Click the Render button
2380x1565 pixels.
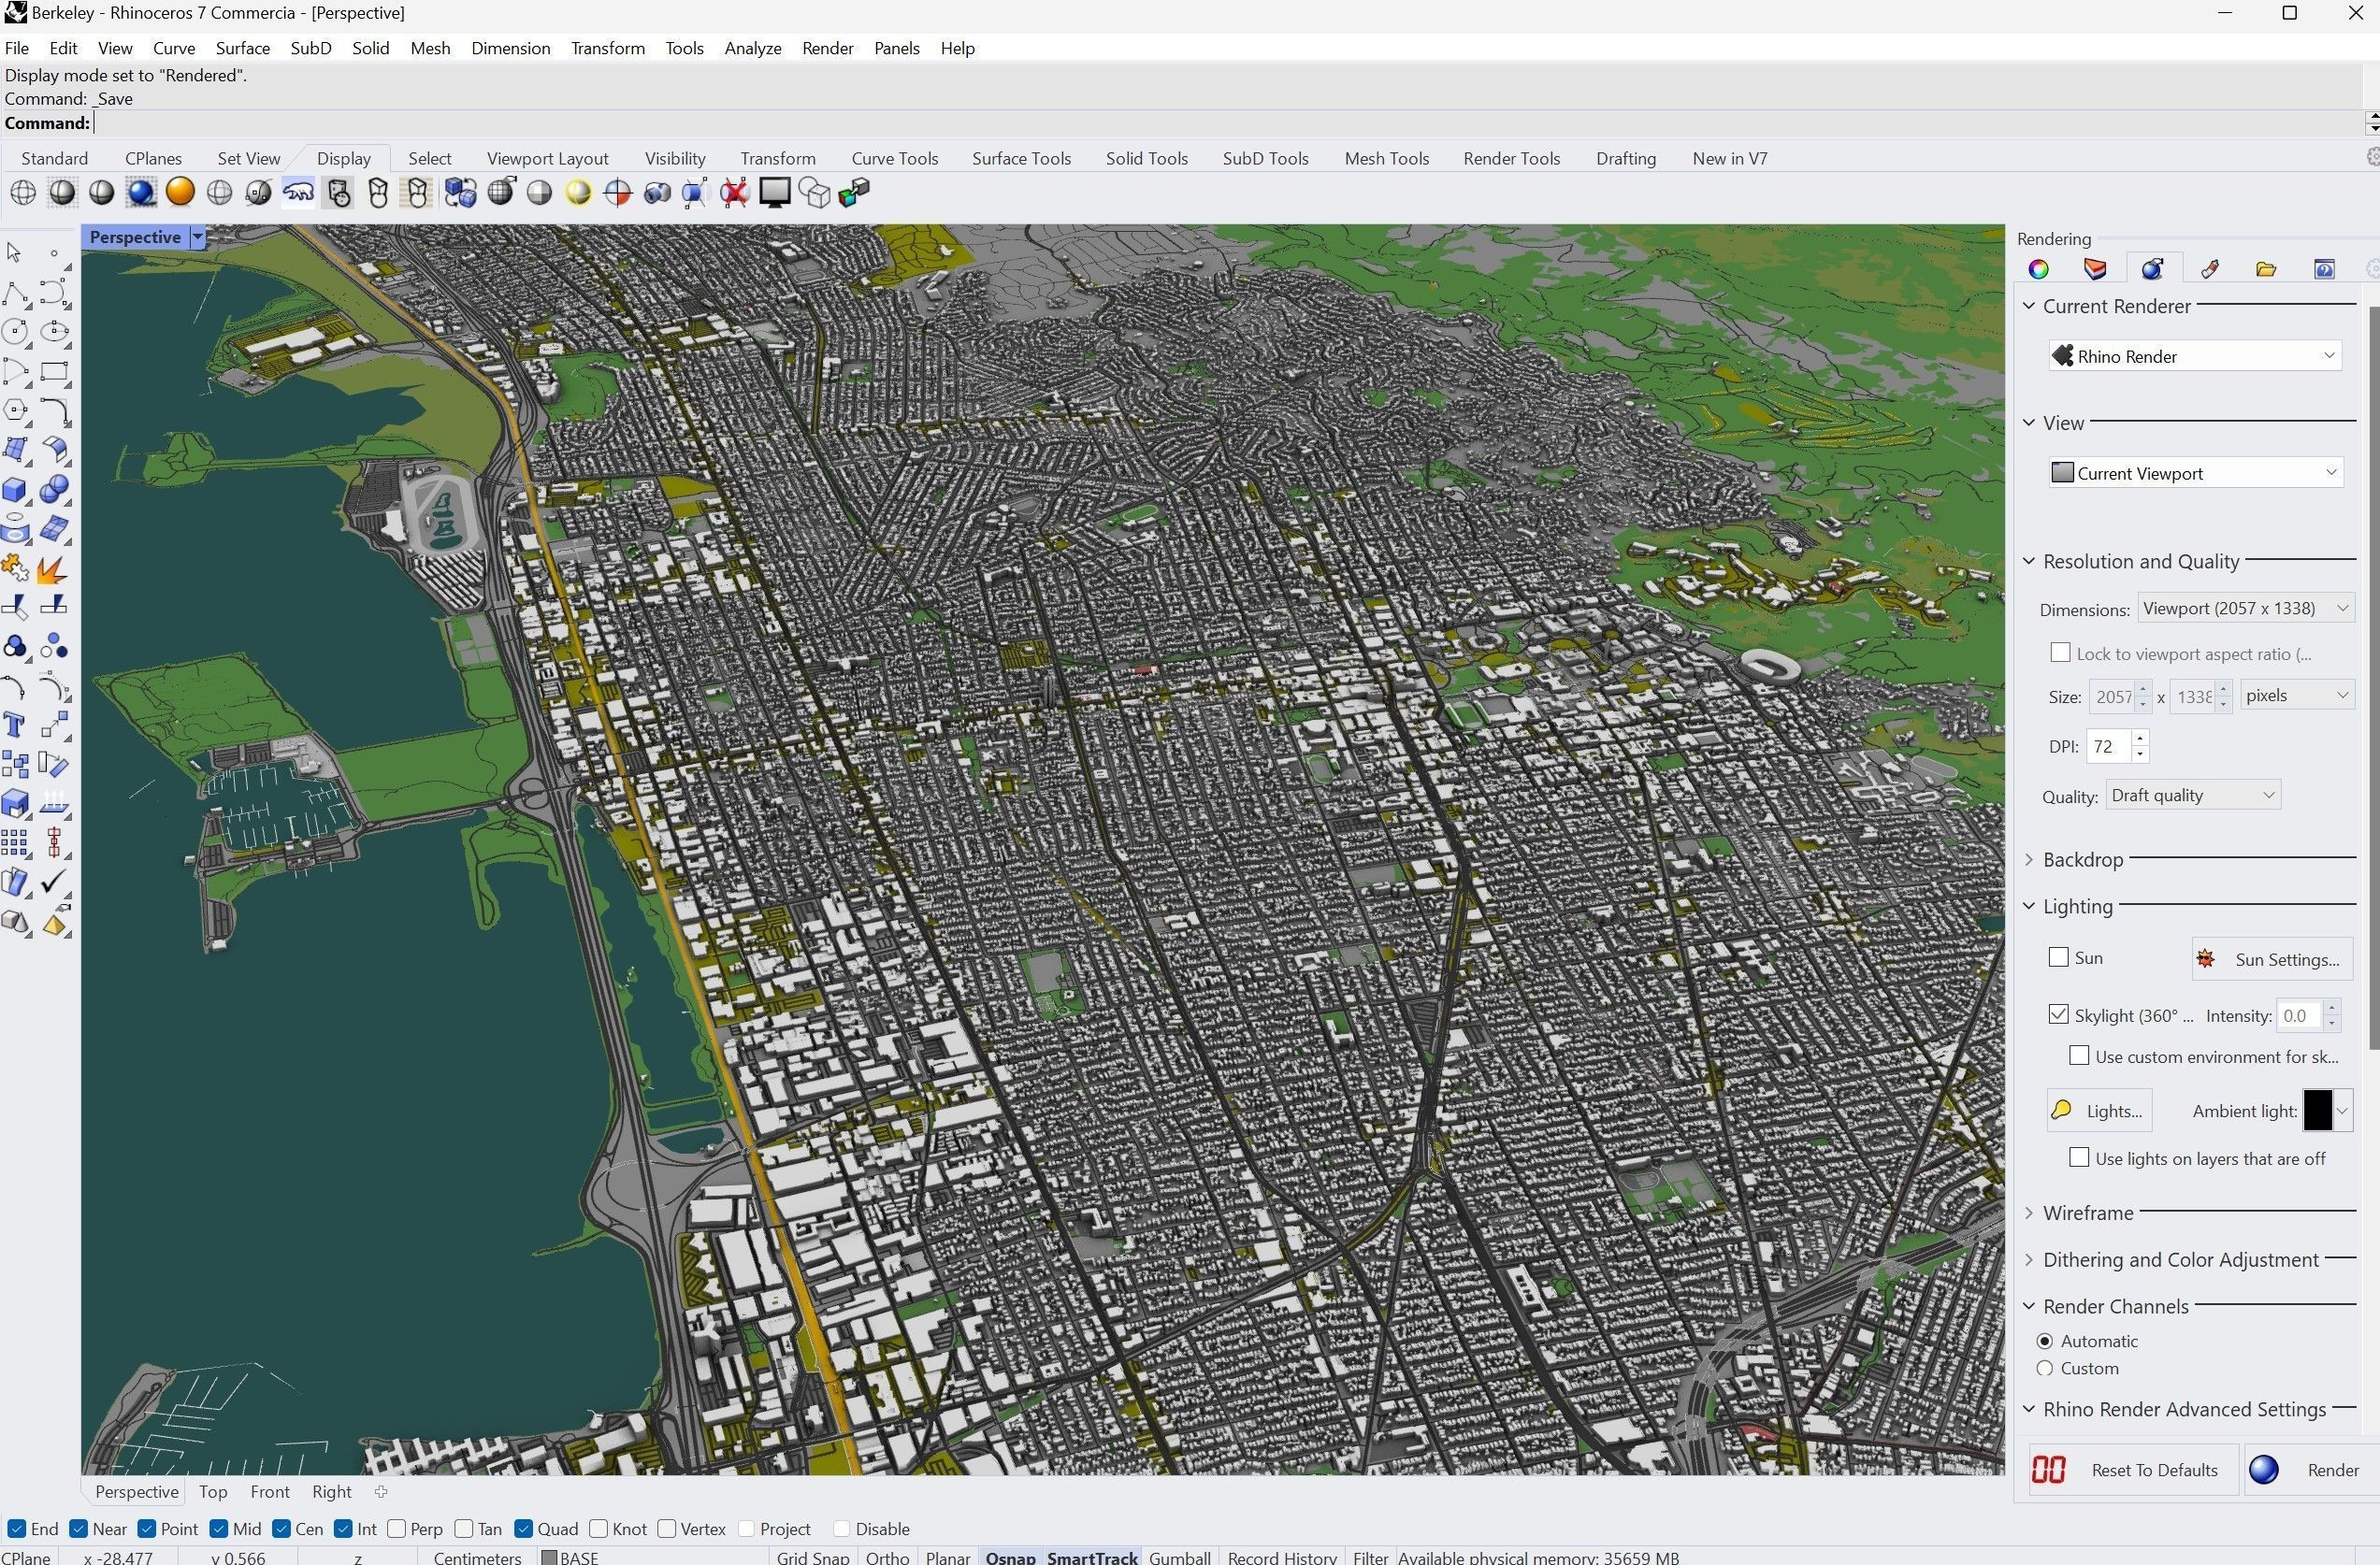[2312, 1470]
